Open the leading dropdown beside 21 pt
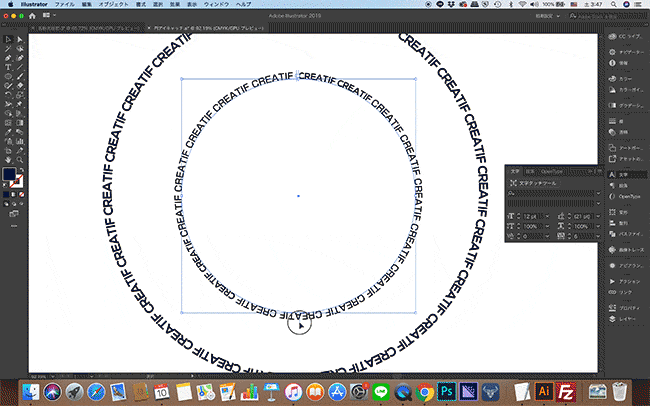Viewport: 650px width, 406px height. [598, 216]
